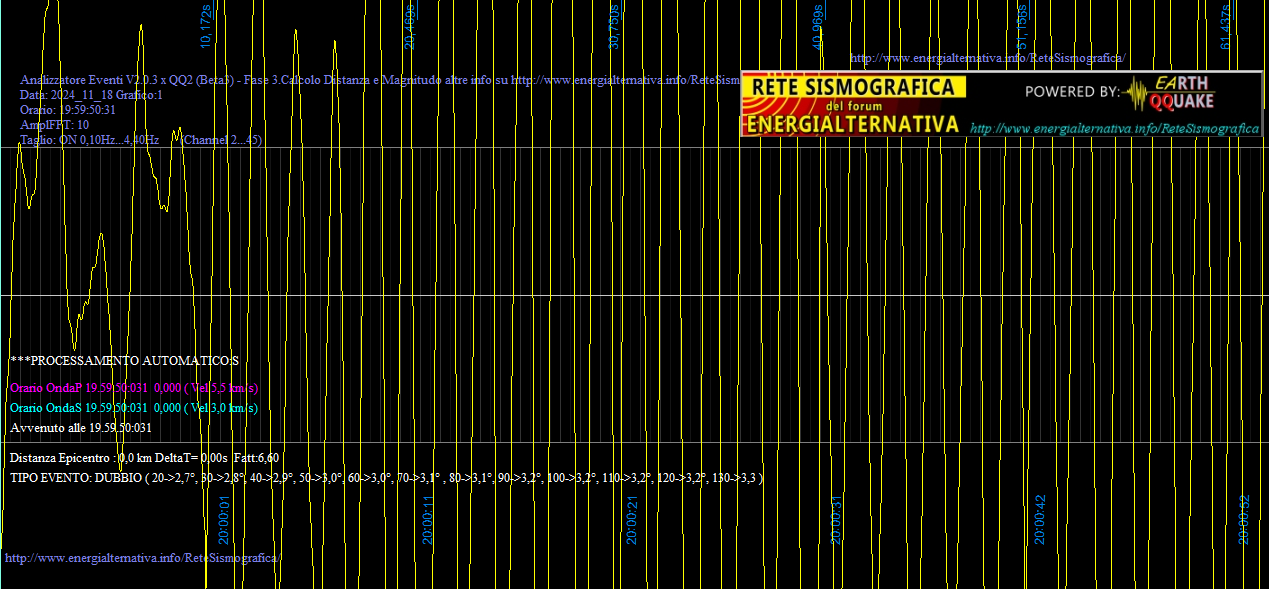Open the energialternativa link in the bottom-left corner

(143, 557)
